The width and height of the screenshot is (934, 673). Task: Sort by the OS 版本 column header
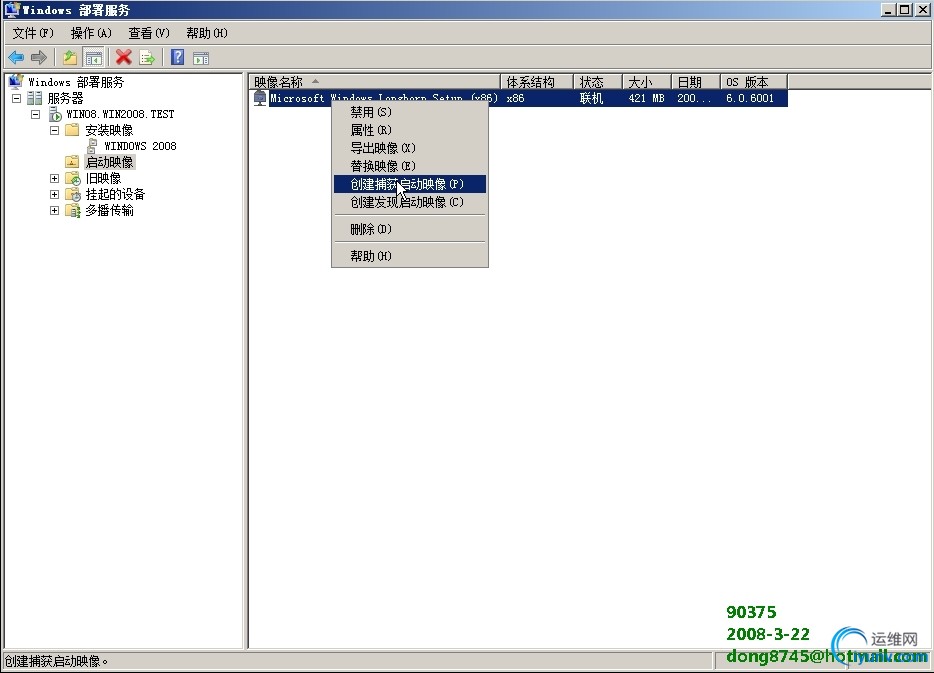(754, 82)
